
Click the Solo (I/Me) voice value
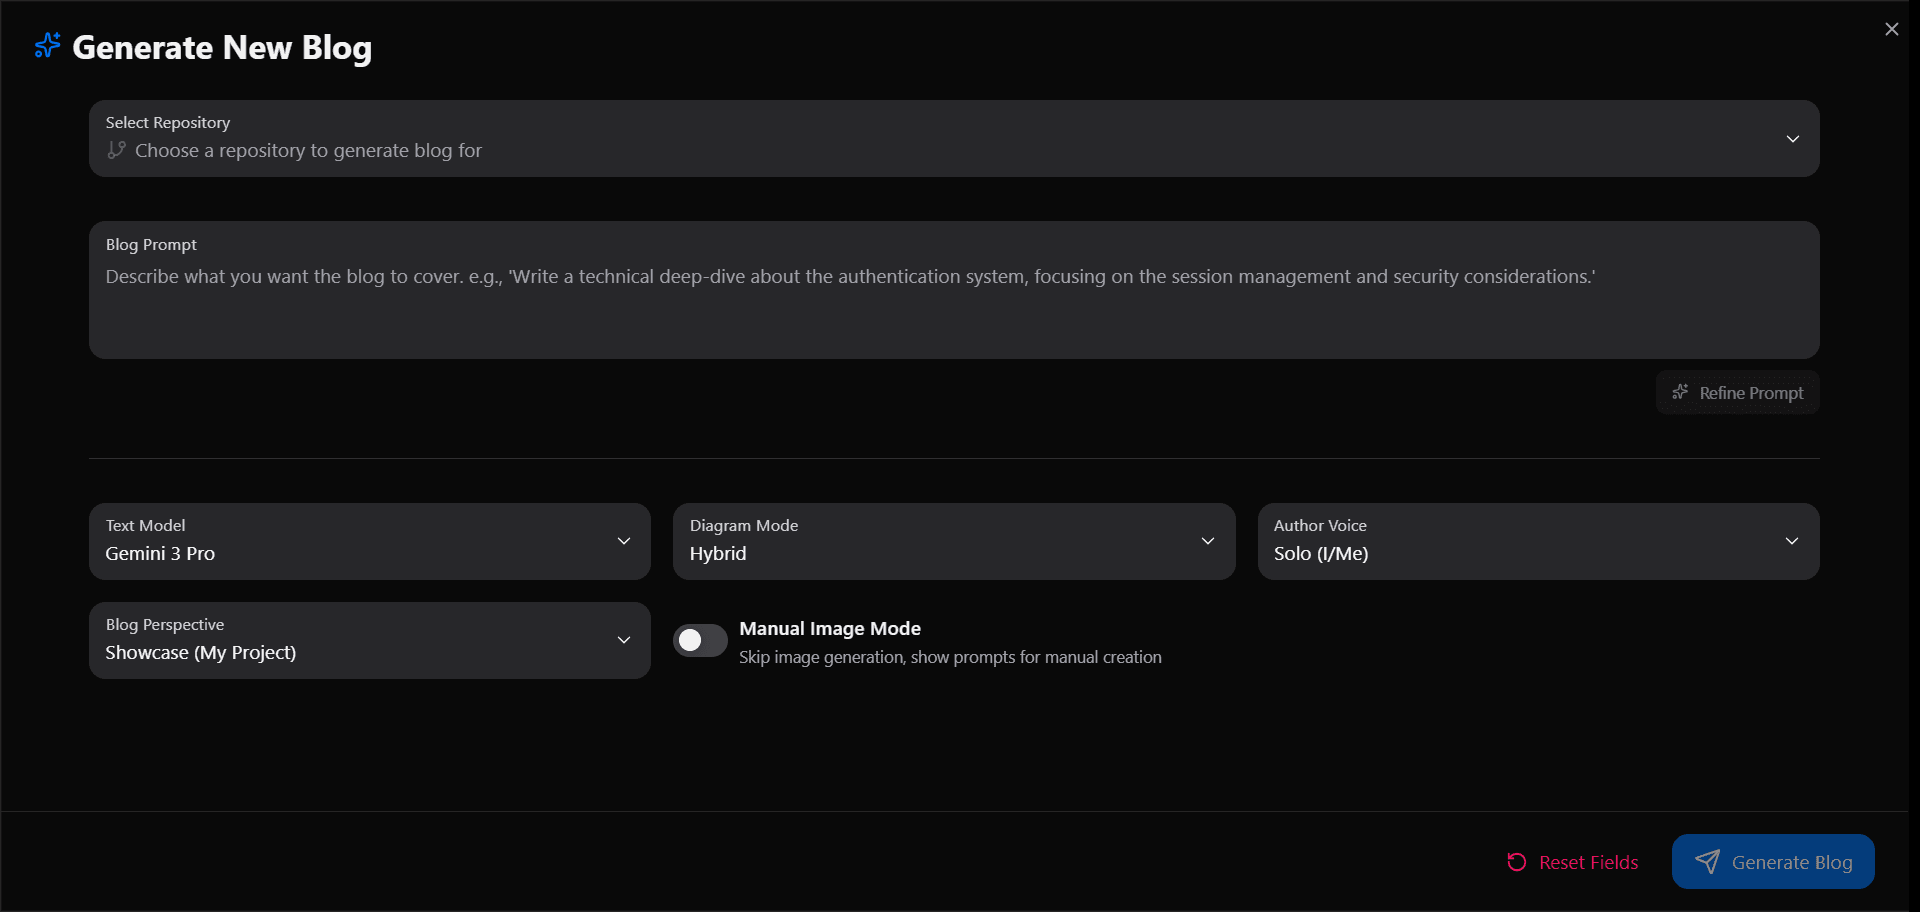pos(1321,553)
